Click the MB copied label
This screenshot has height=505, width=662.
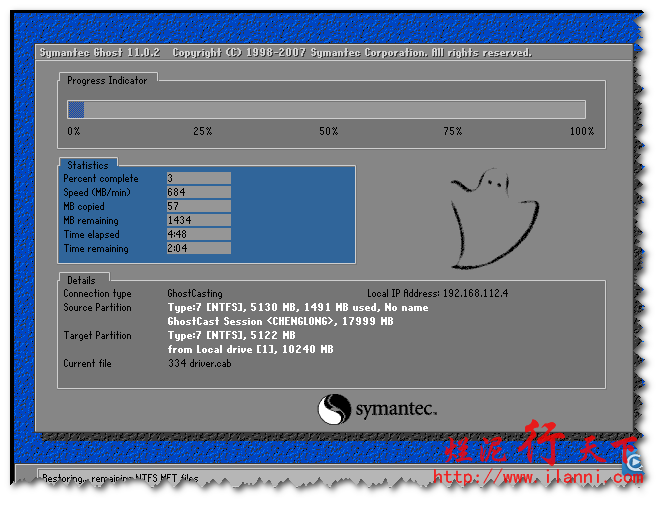[84, 206]
